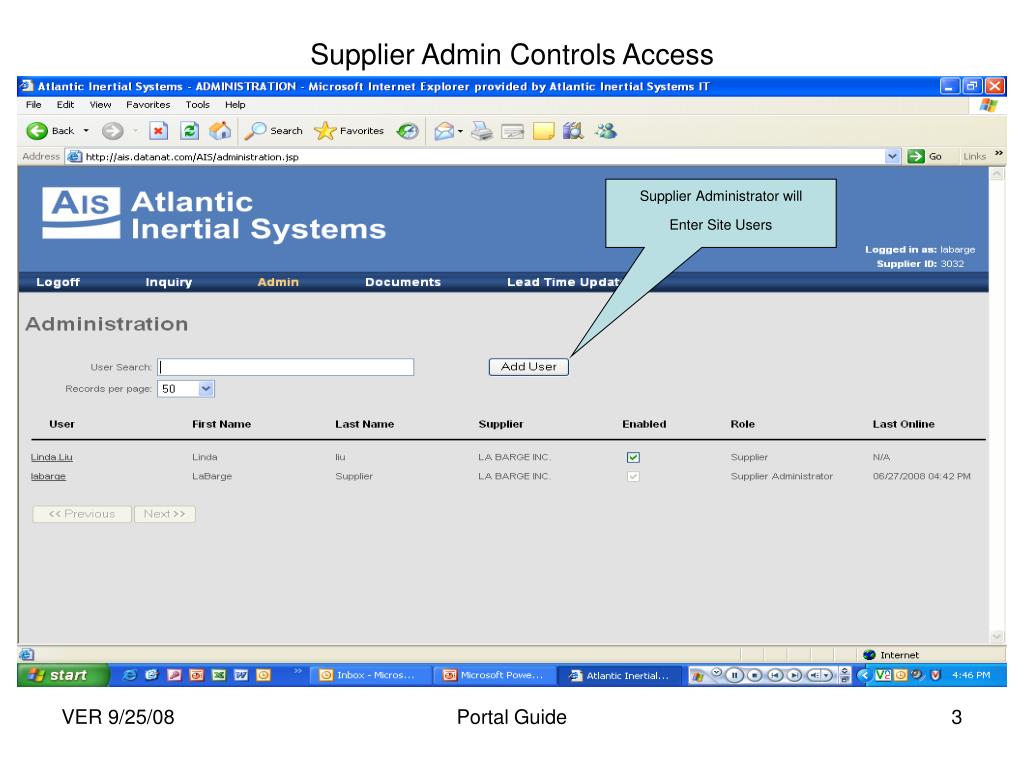The width and height of the screenshot is (1024, 768).
Task: Expand the Links toolbar chevron
Action: 999,154
